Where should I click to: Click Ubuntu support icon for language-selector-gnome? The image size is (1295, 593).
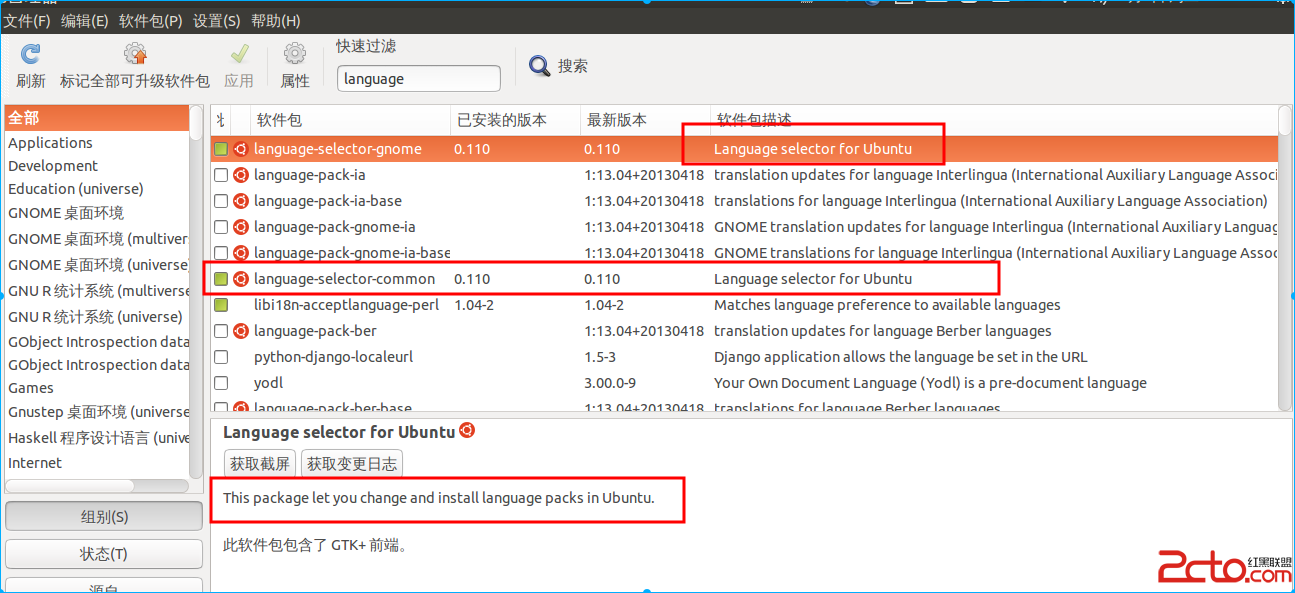241,149
